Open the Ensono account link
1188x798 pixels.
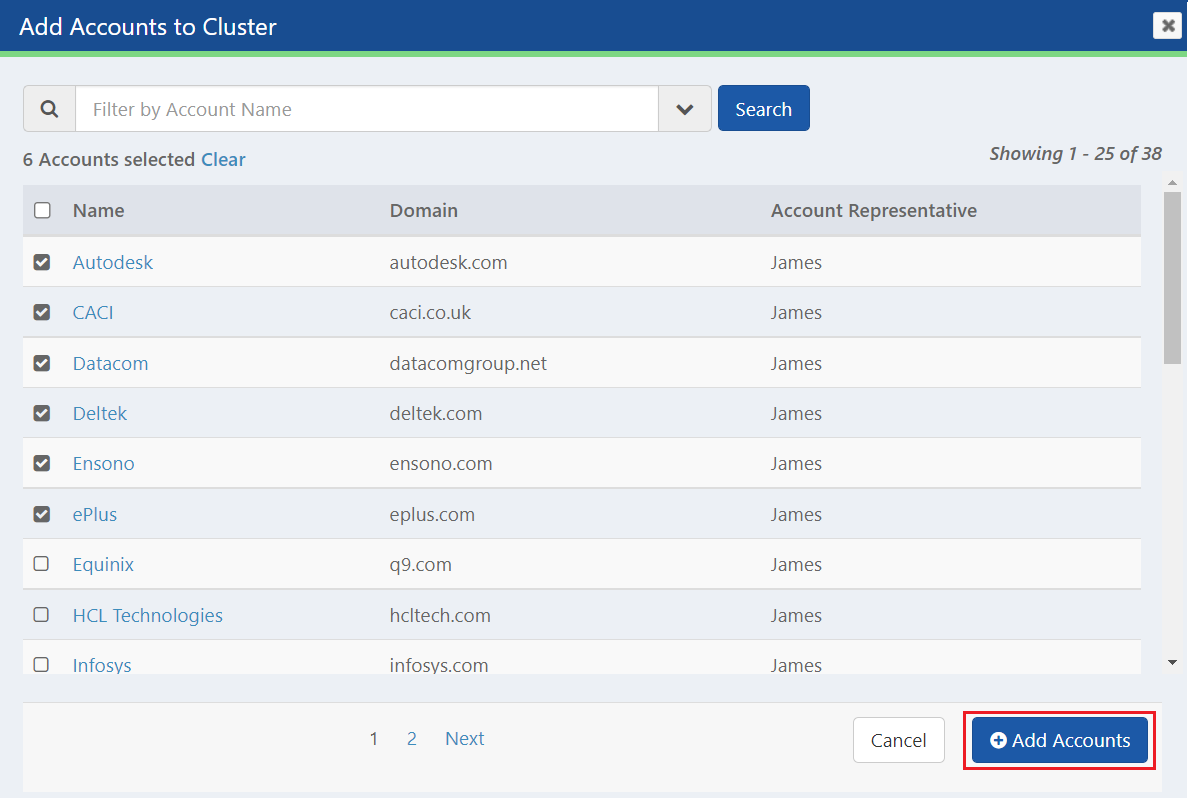point(104,463)
